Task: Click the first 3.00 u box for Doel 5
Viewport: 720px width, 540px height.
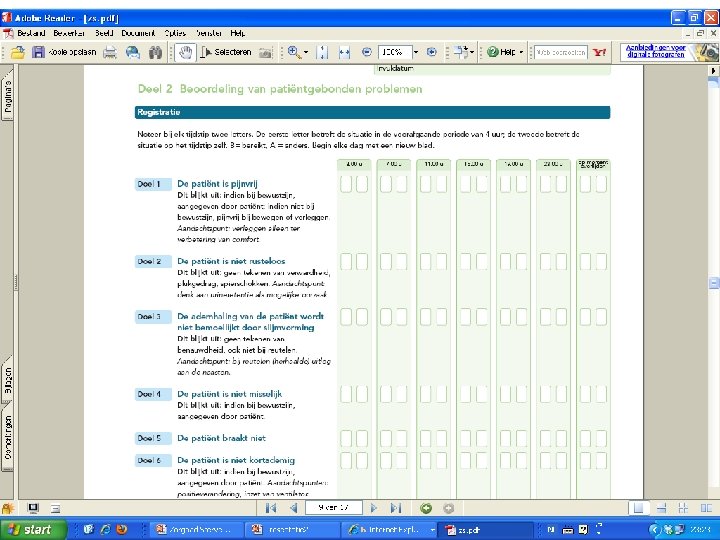Action: 346,439
